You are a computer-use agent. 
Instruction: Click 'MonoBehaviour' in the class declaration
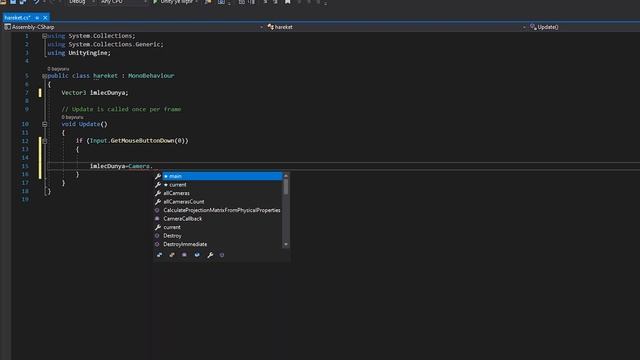click(x=151, y=76)
